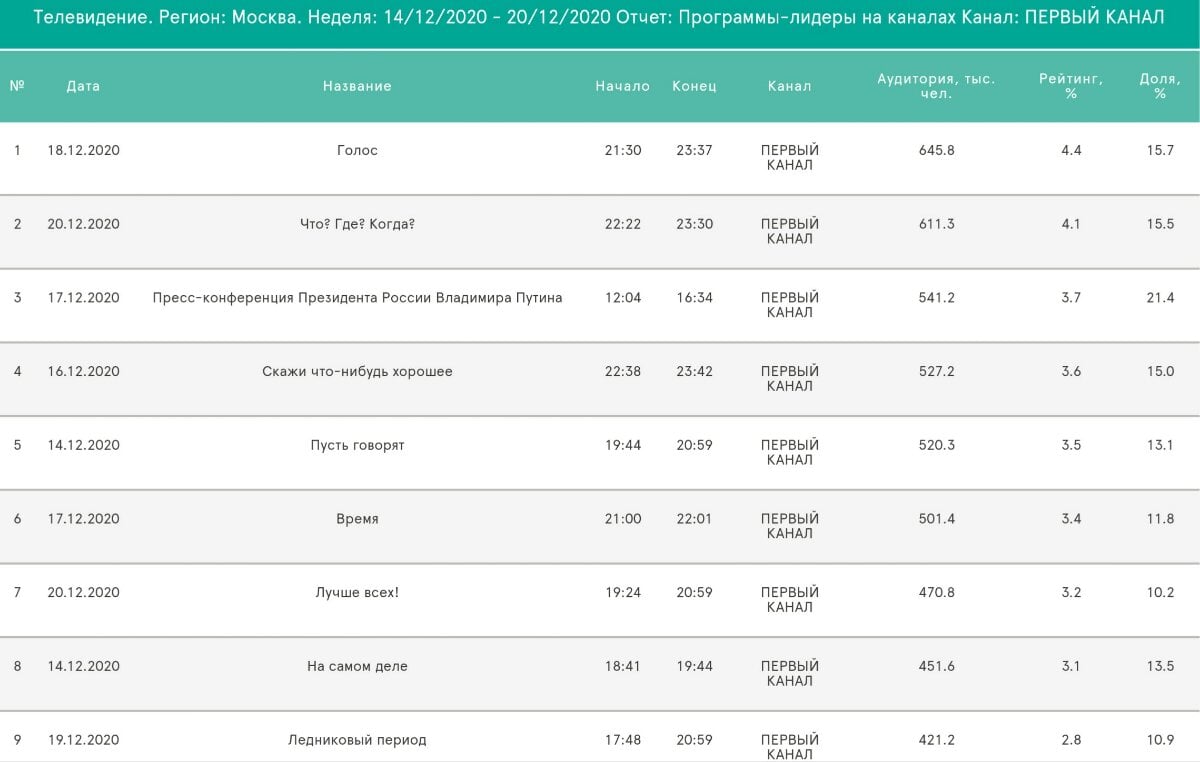The width and height of the screenshot is (1200, 762).
Task: Click row number 5 cell
Action: pos(17,445)
